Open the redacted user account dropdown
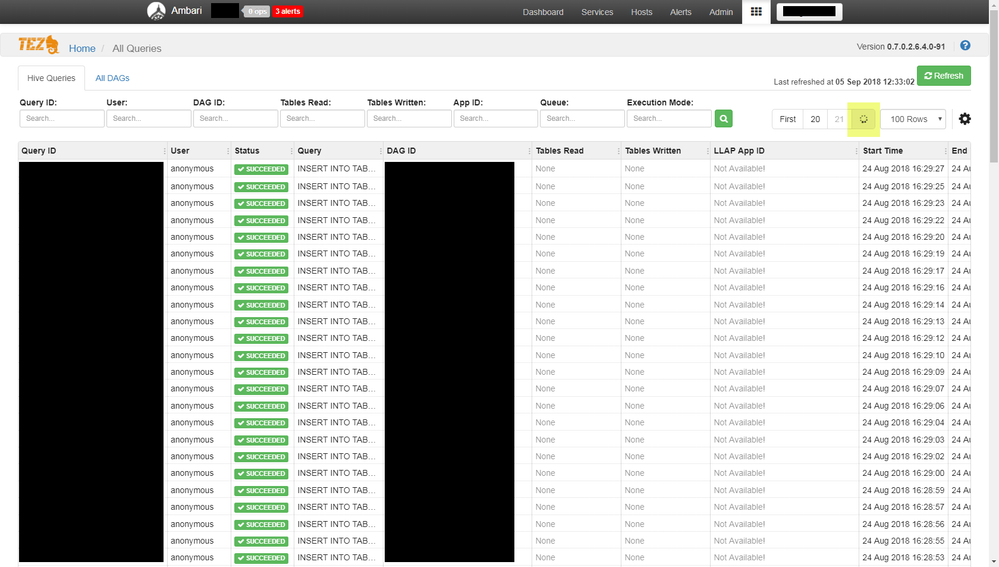 click(x=809, y=11)
